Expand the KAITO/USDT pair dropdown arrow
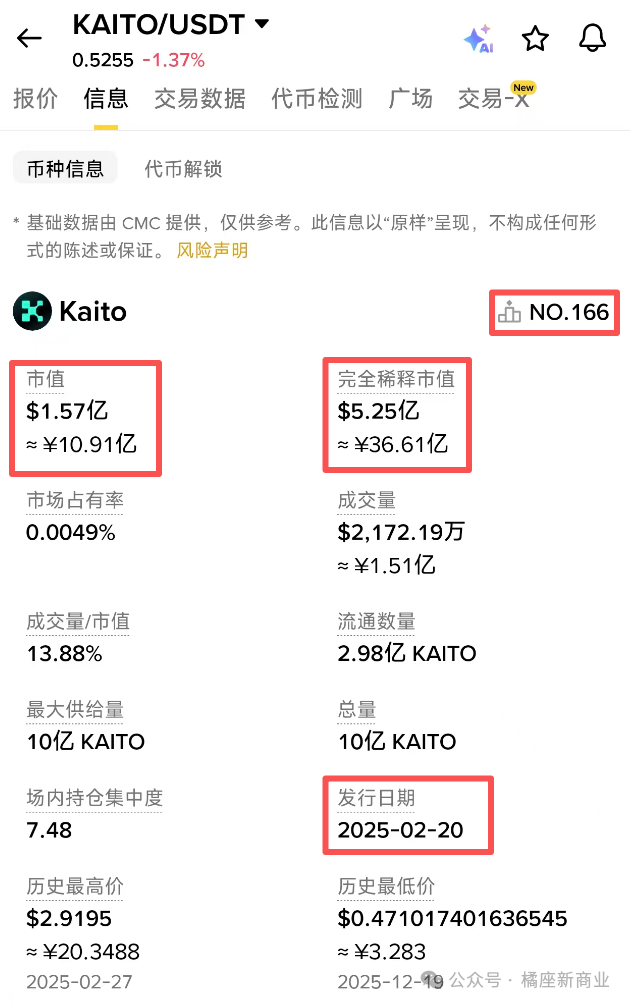The image size is (630, 1005). [x=263, y=23]
